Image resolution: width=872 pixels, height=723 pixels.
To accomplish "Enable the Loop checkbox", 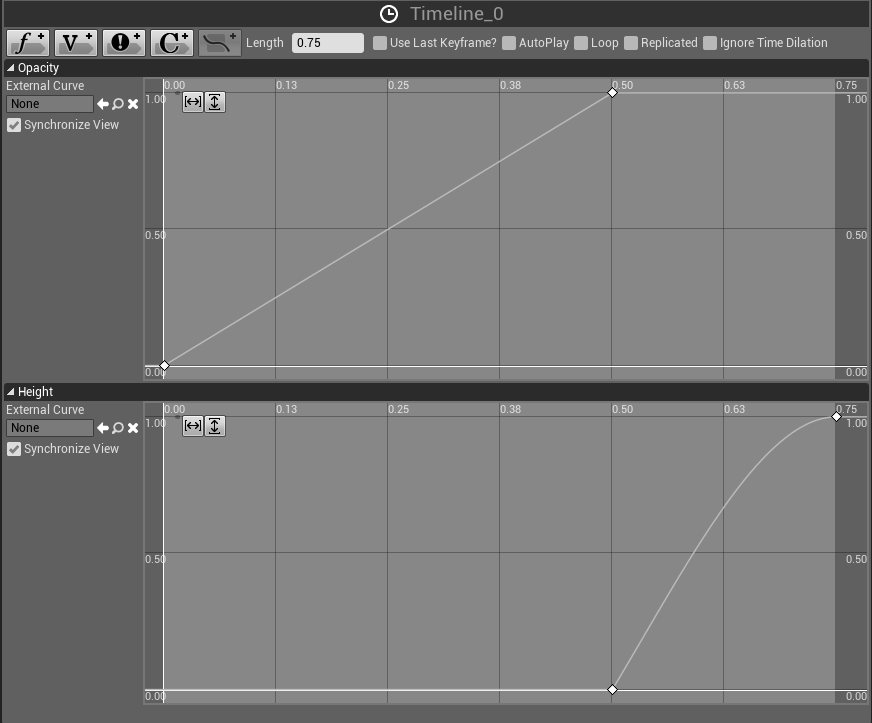I will tap(581, 43).
